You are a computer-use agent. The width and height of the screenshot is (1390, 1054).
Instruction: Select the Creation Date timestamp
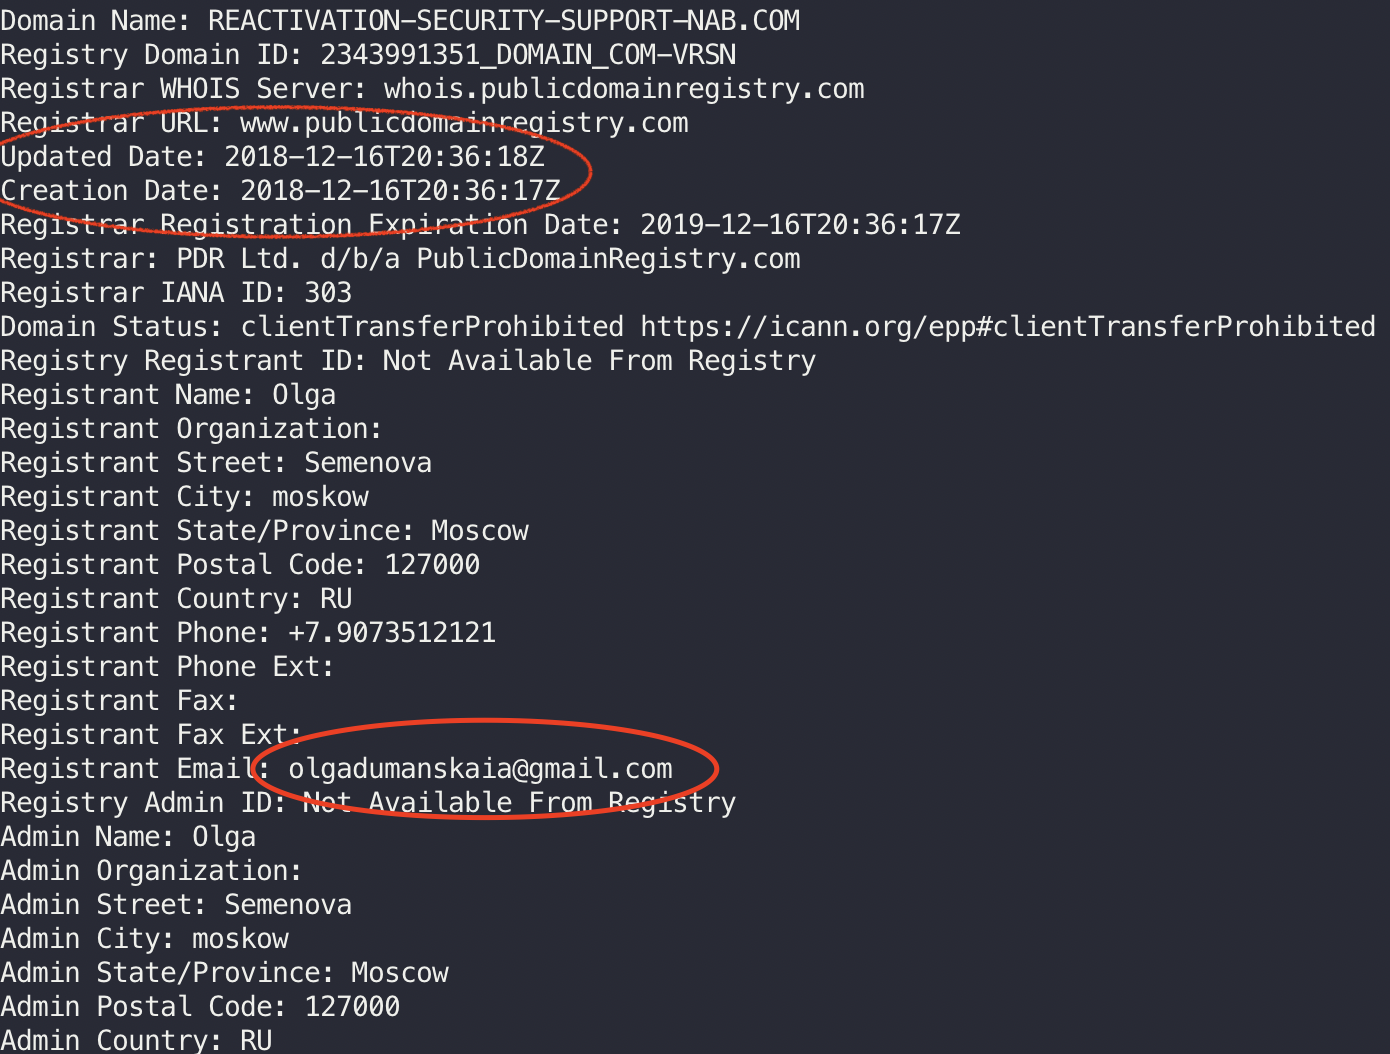(x=400, y=191)
